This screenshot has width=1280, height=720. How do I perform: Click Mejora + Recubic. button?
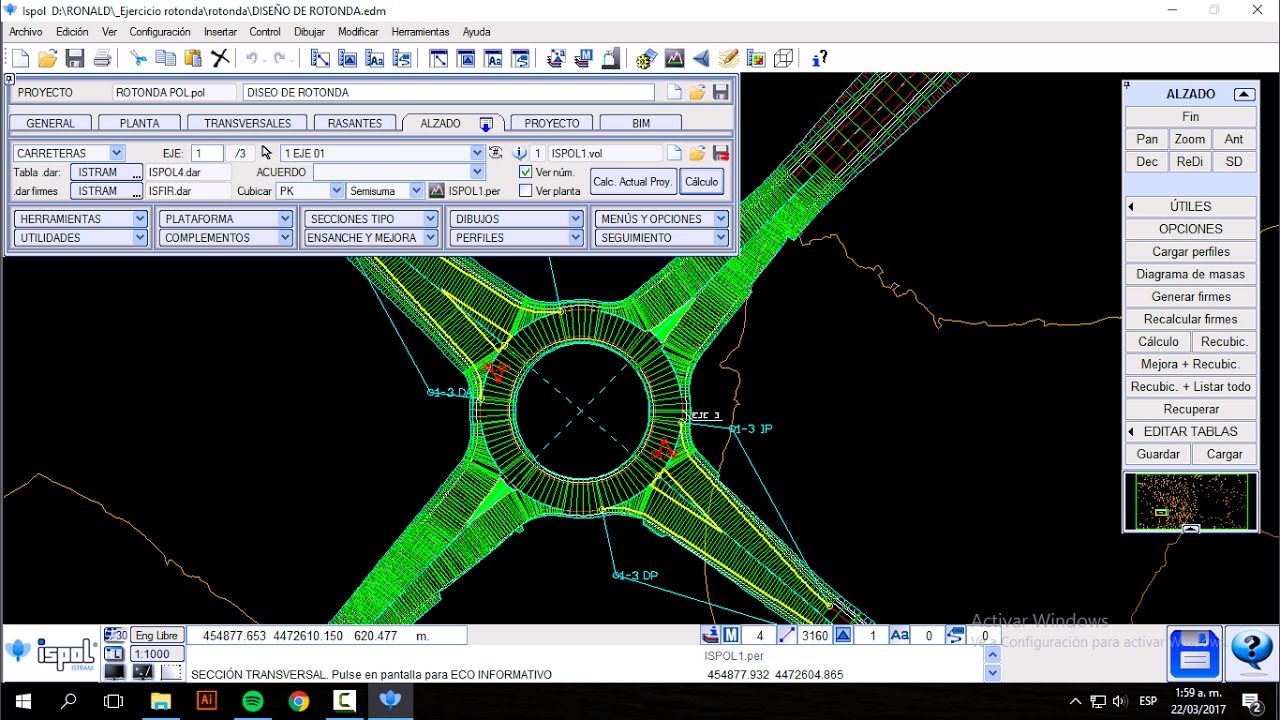point(1190,364)
